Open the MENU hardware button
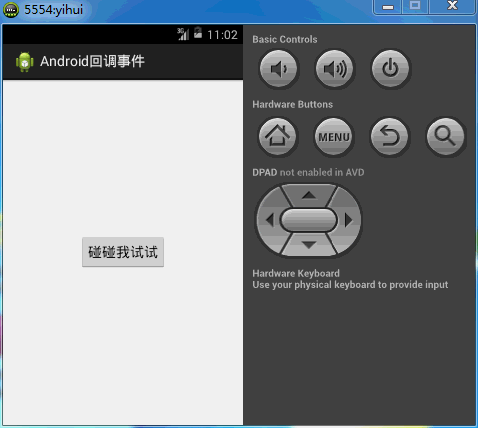 coord(334,136)
